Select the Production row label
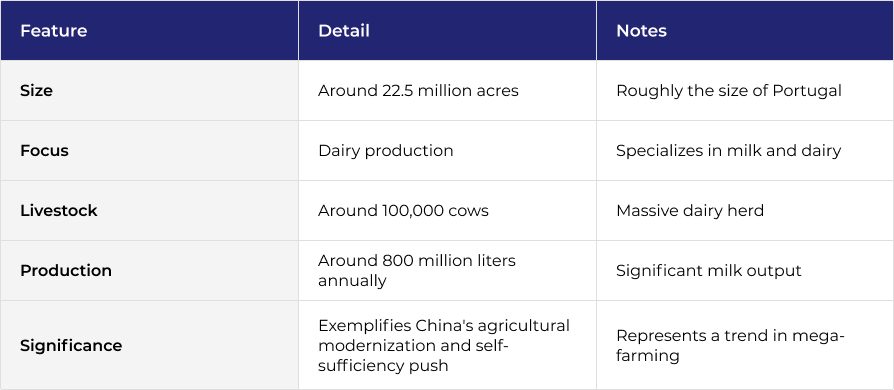 pyautogui.click(x=66, y=270)
